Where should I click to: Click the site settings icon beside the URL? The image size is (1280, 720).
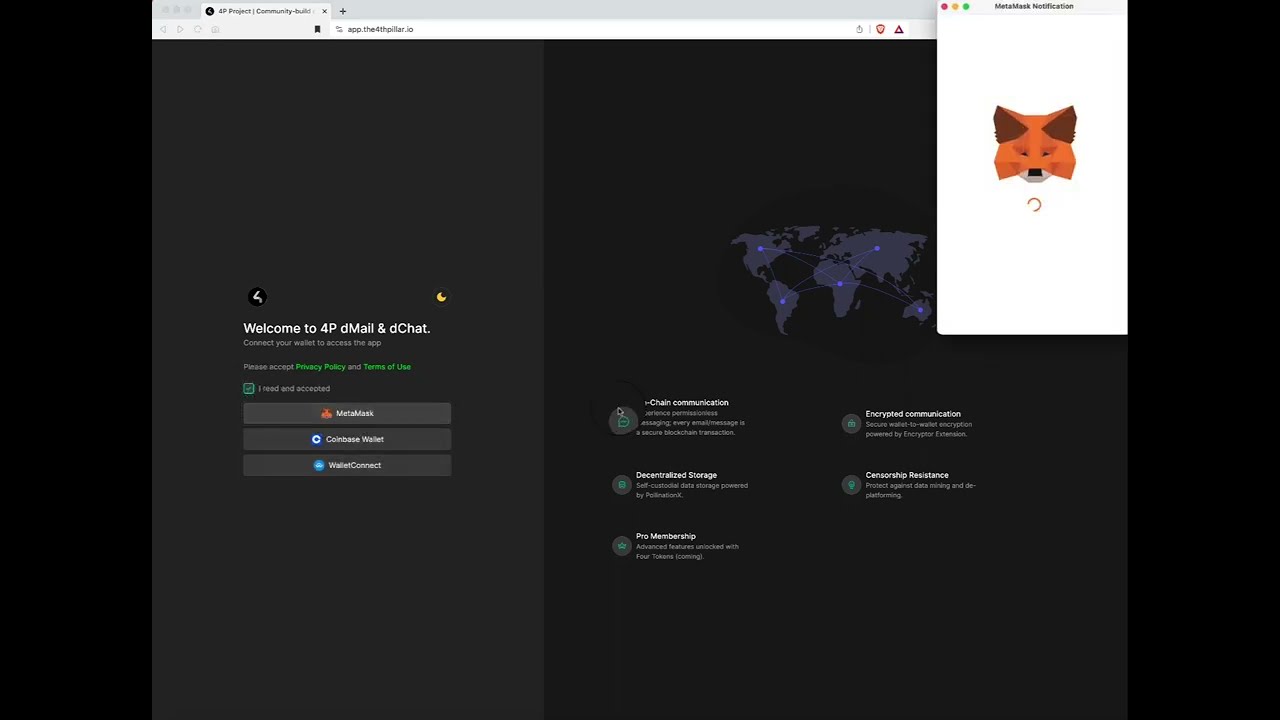click(x=339, y=29)
